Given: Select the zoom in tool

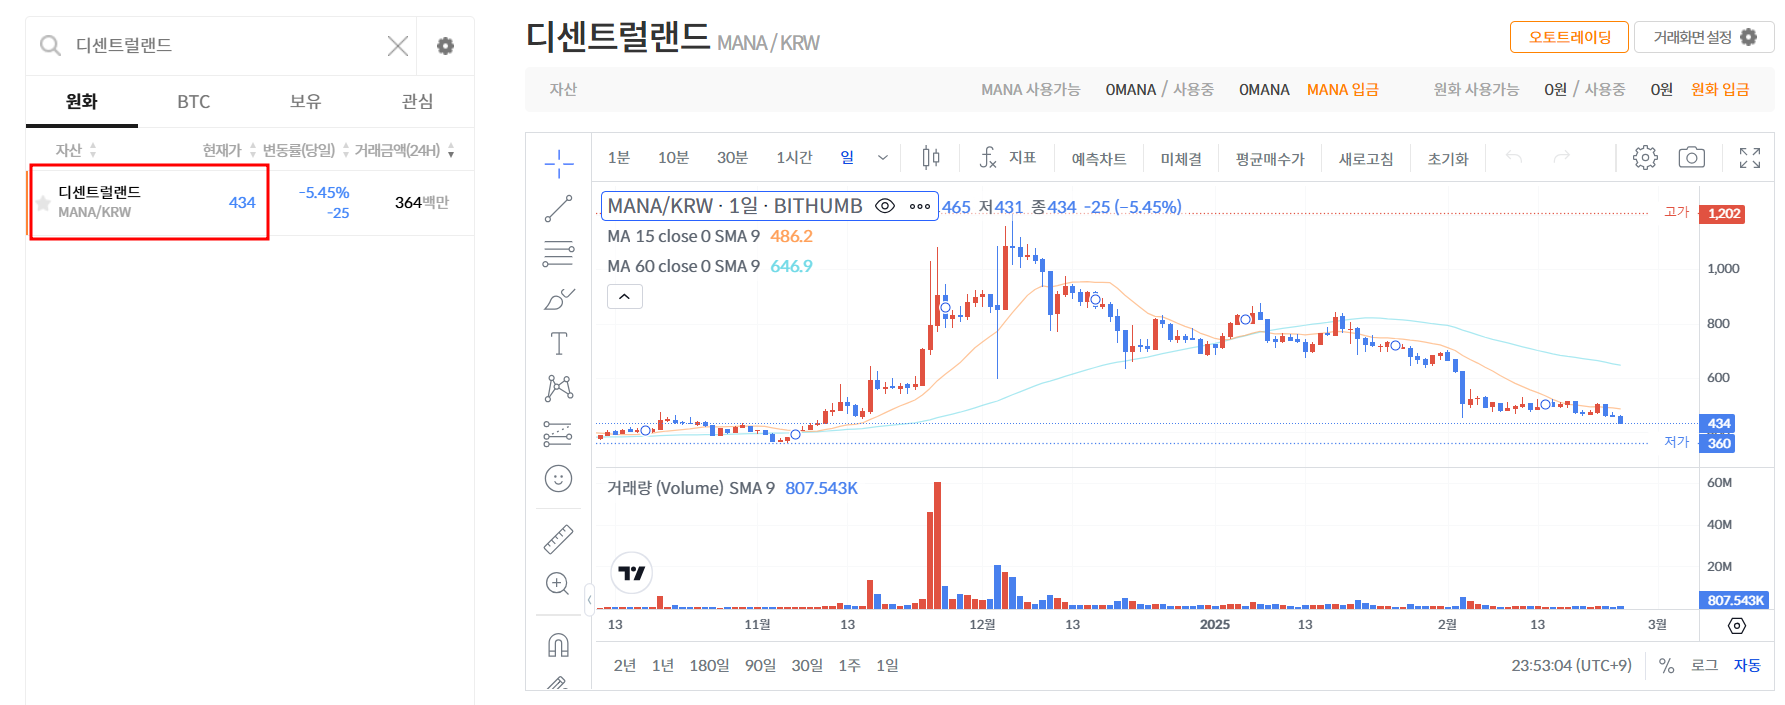Looking at the screenshot, I should (x=558, y=584).
